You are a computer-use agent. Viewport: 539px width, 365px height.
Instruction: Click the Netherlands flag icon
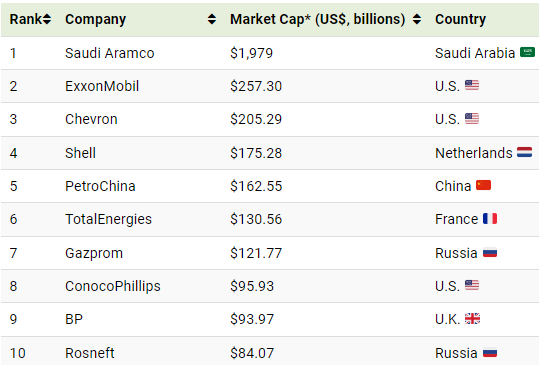pyautogui.click(x=525, y=152)
